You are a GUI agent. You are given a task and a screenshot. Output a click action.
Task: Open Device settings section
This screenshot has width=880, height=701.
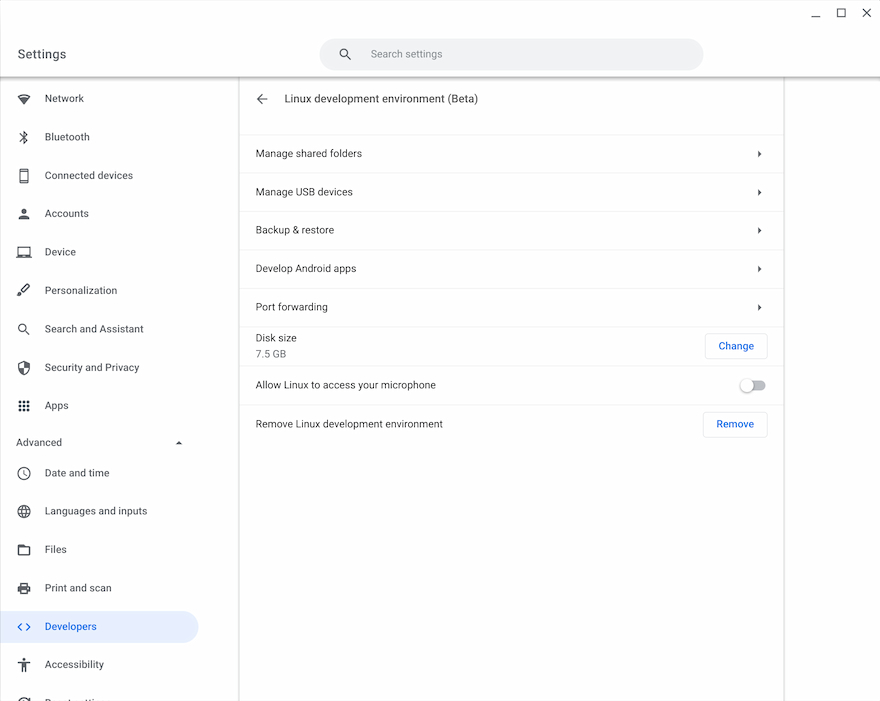point(99,252)
